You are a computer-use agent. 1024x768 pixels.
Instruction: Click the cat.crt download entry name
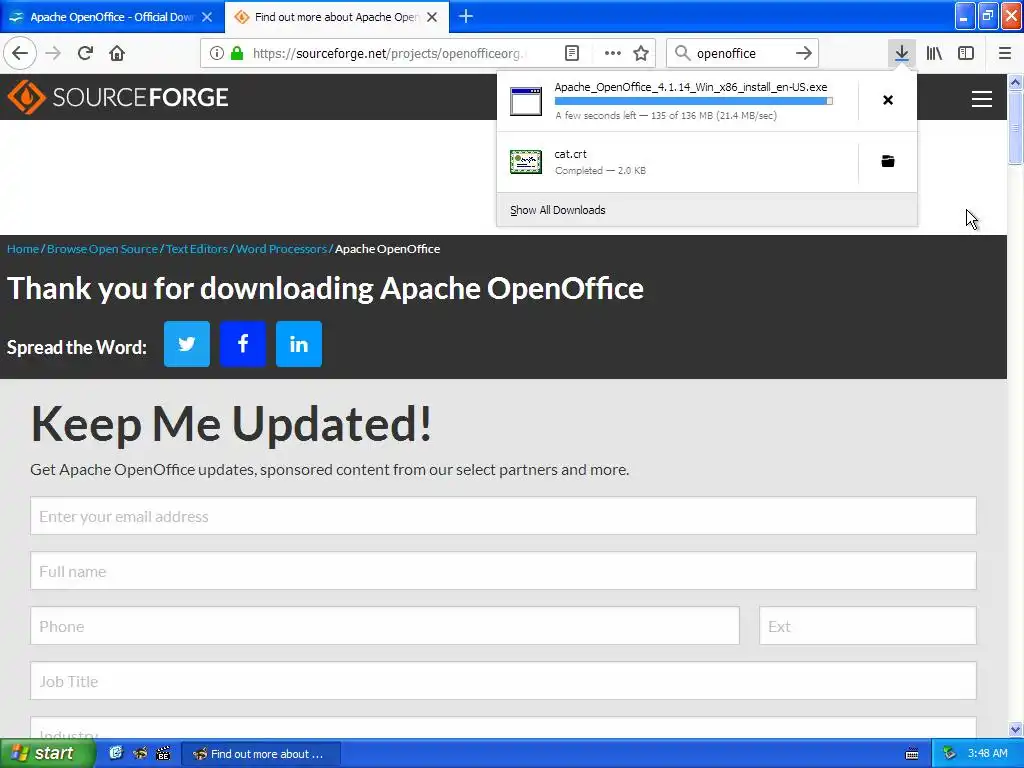pos(571,154)
